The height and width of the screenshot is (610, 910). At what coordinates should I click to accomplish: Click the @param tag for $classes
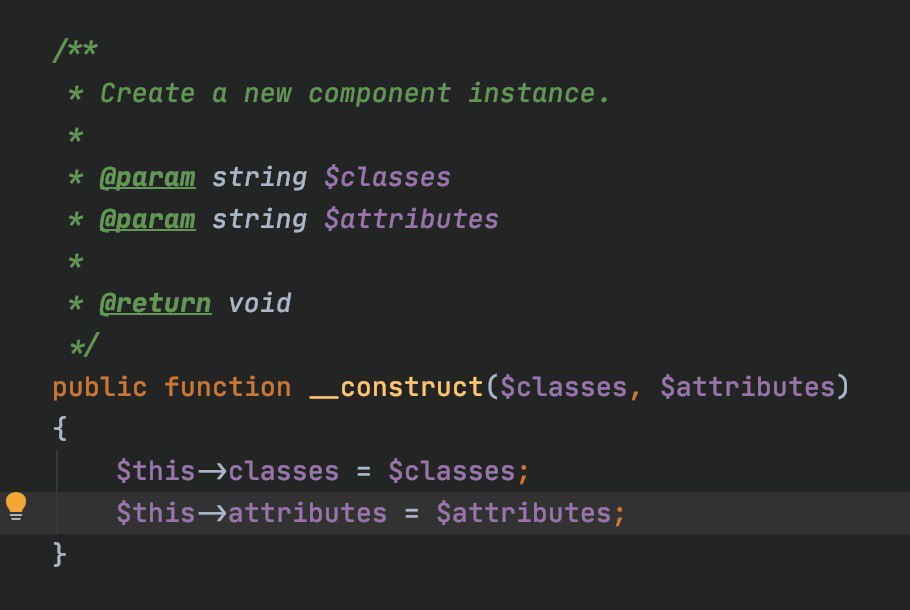click(x=147, y=178)
